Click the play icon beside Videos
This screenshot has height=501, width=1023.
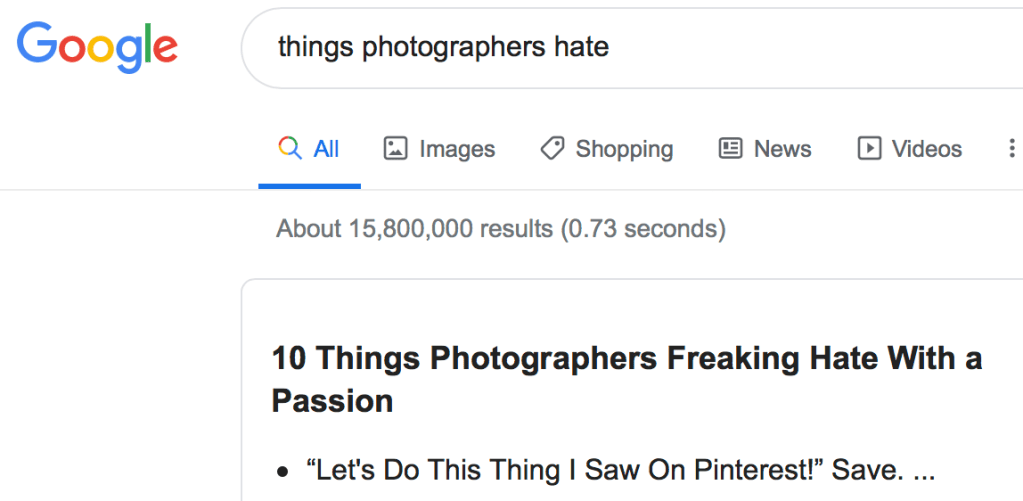[869, 149]
